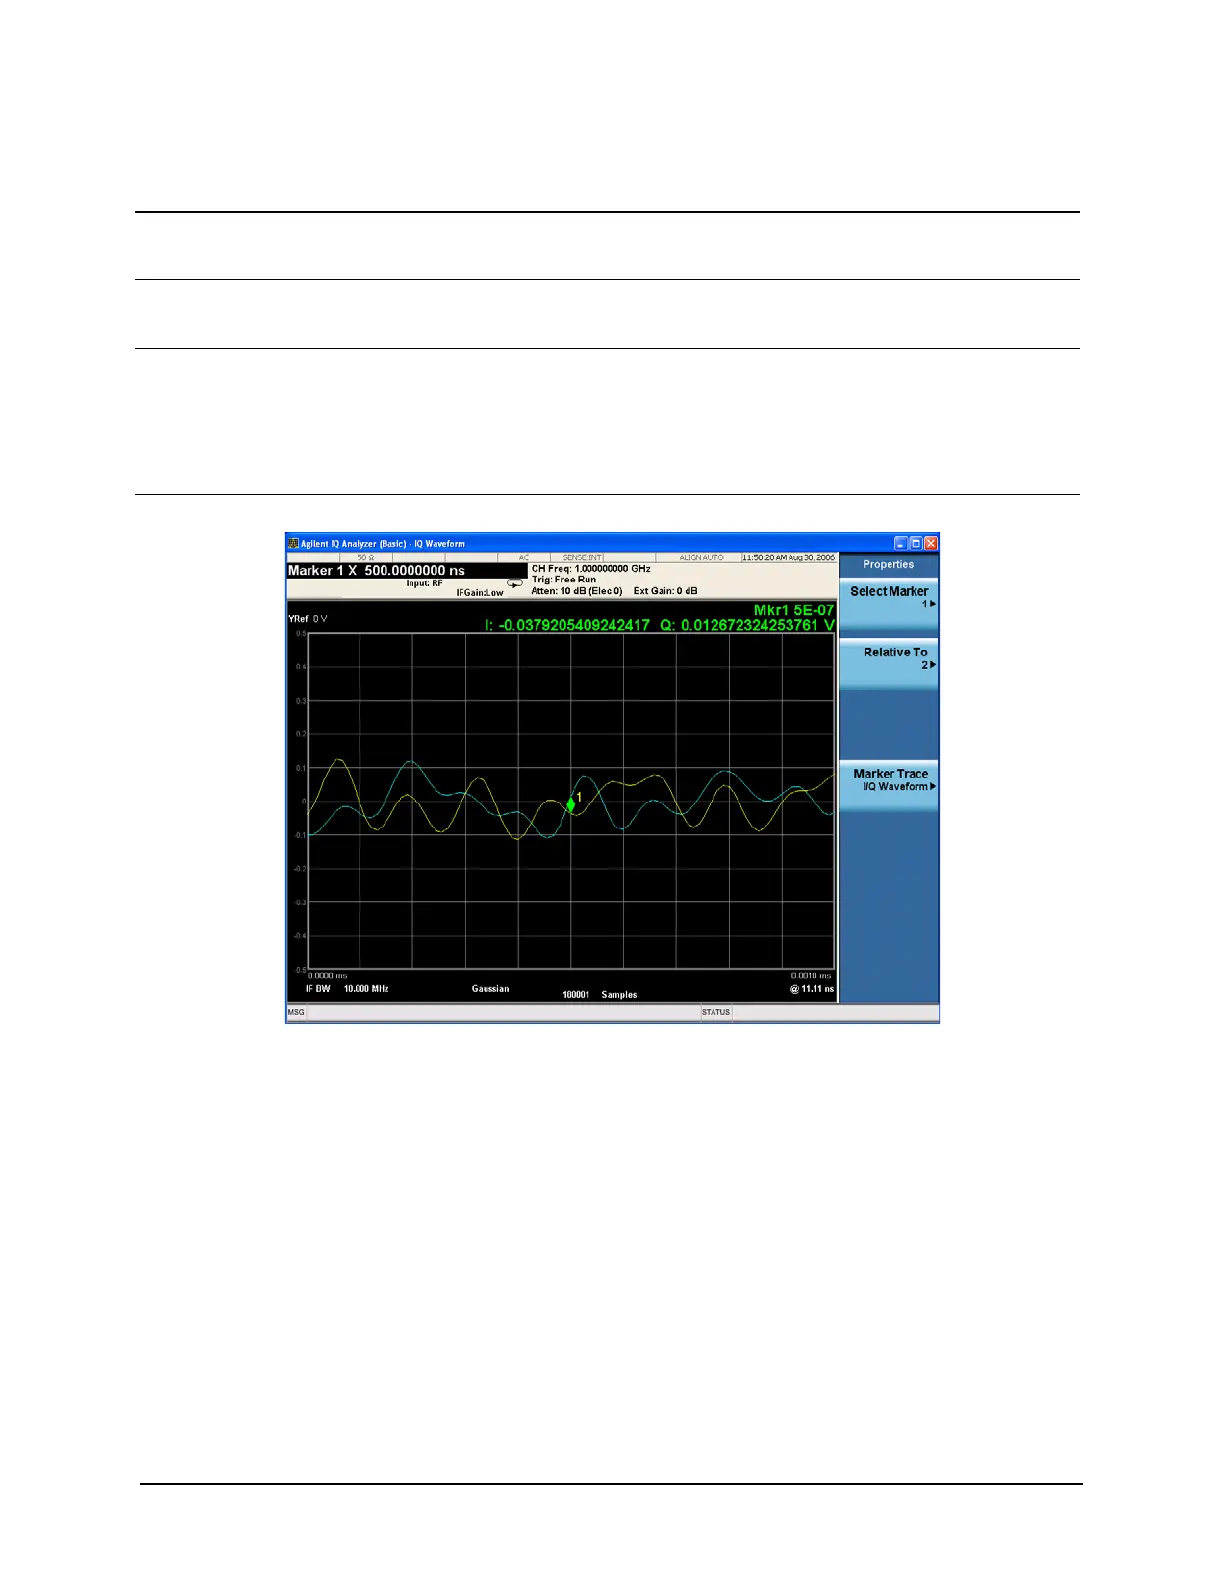1224x1584 pixels.
Task: Maximize the IQ Analyzer window
Action: pos(915,543)
